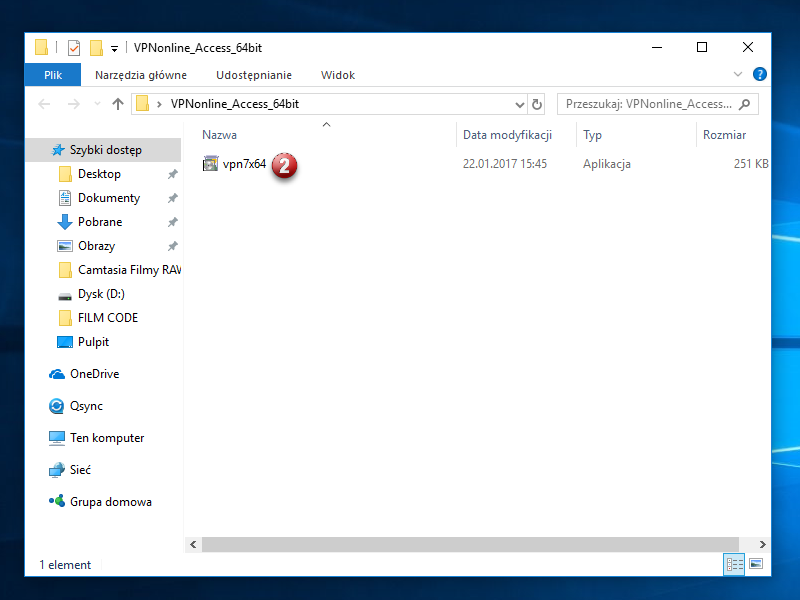Unpin Desktop using its pin icon
This screenshot has width=800, height=600.
click(x=172, y=174)
